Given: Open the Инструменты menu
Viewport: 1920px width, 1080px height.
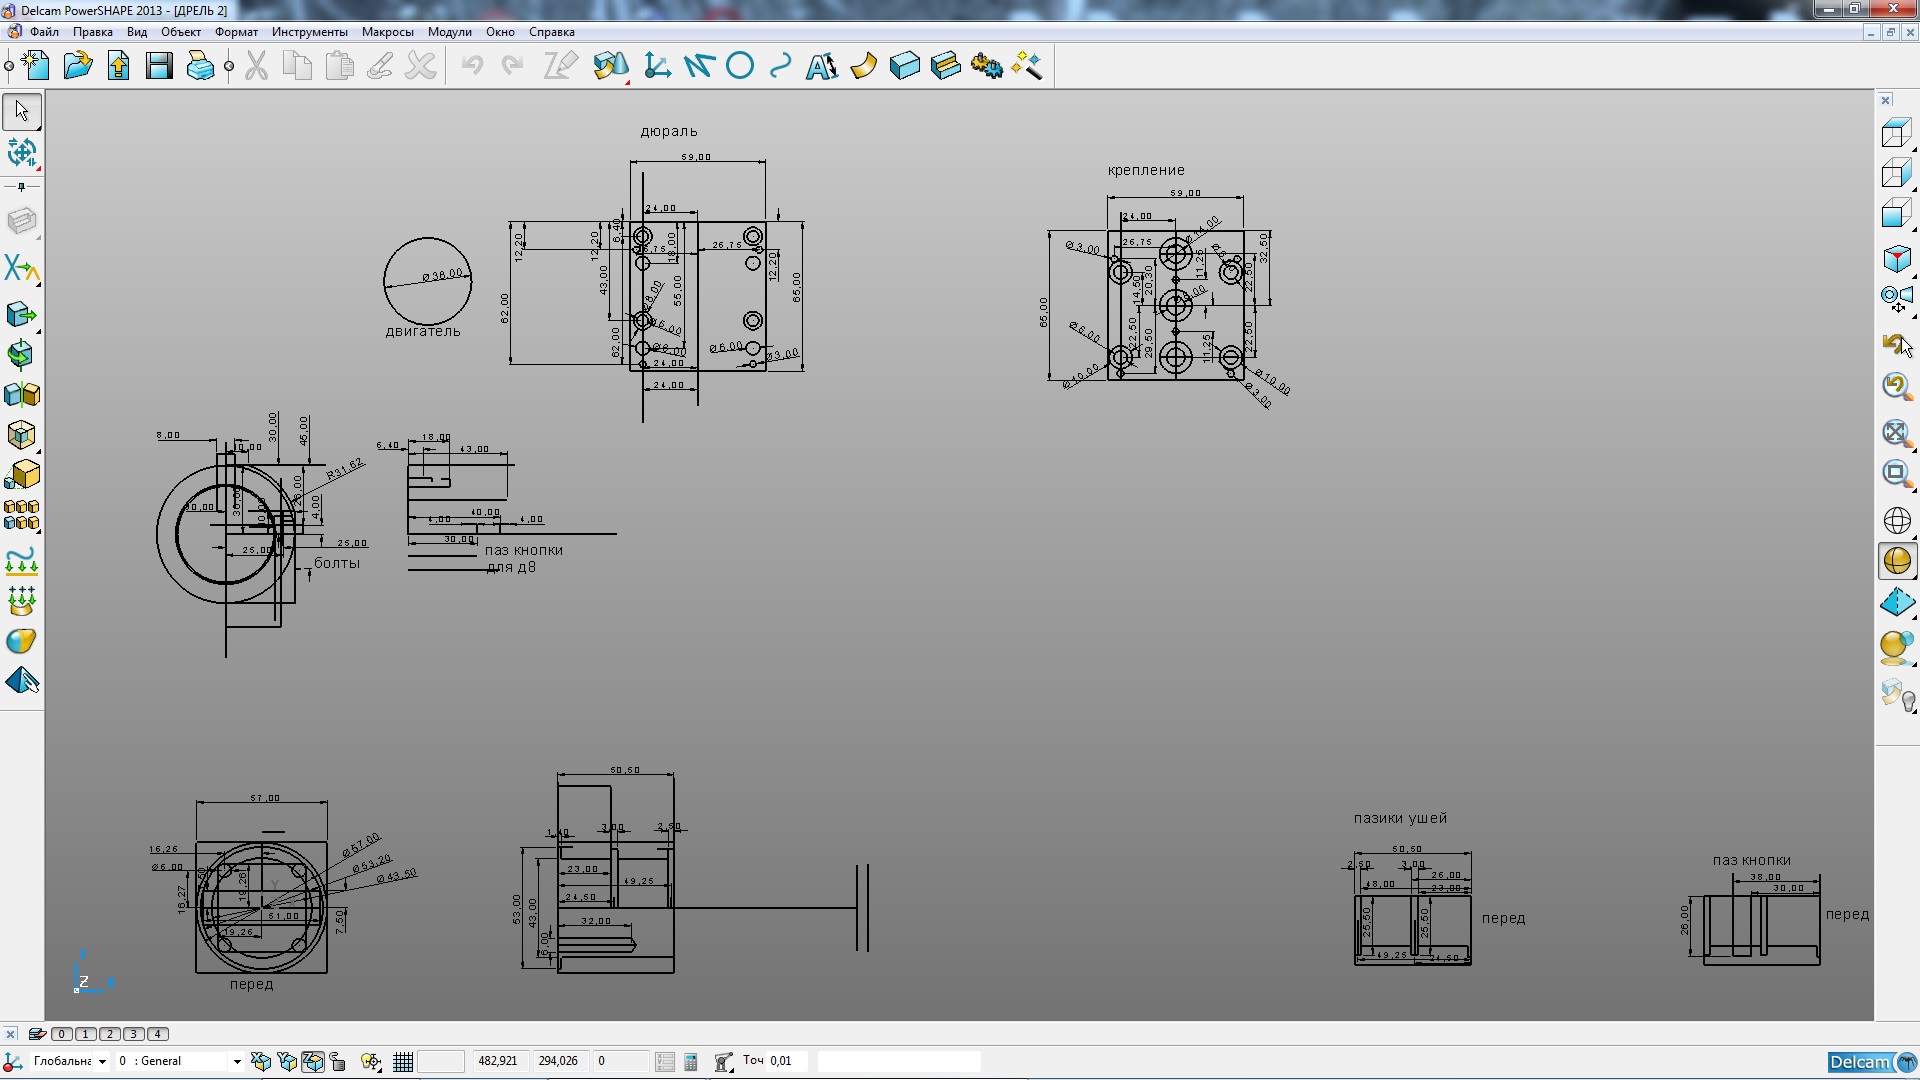Looking at the screenshot, I should (x=309, y=32).
